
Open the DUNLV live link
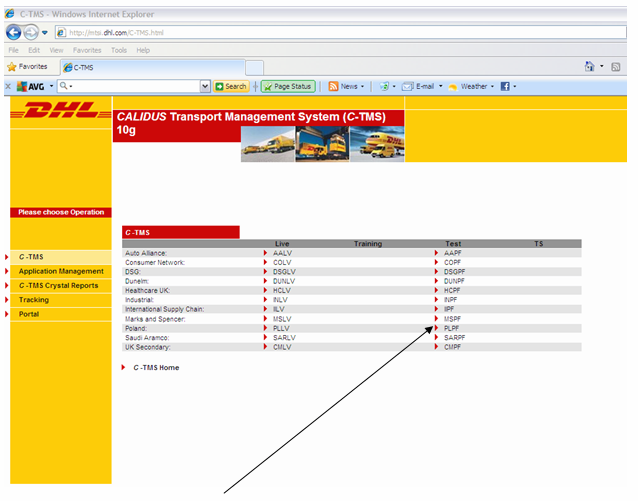(284, 281)
